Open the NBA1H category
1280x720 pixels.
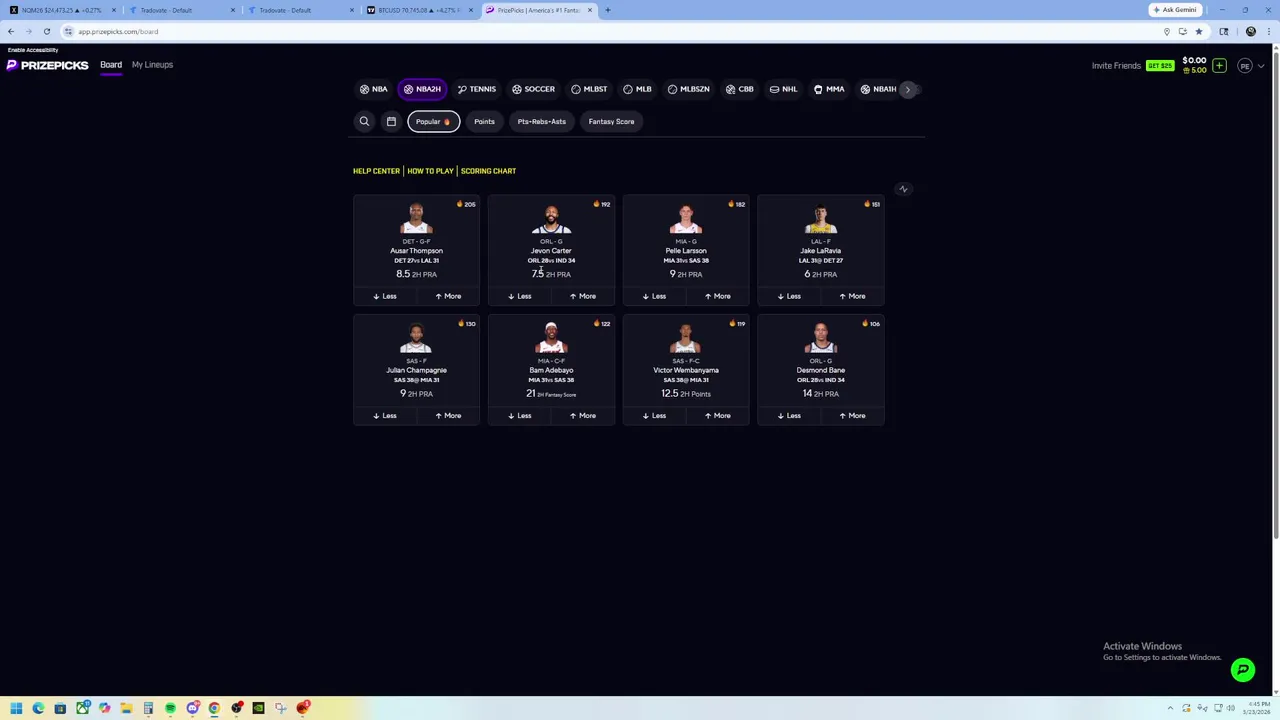click(878, 89)
